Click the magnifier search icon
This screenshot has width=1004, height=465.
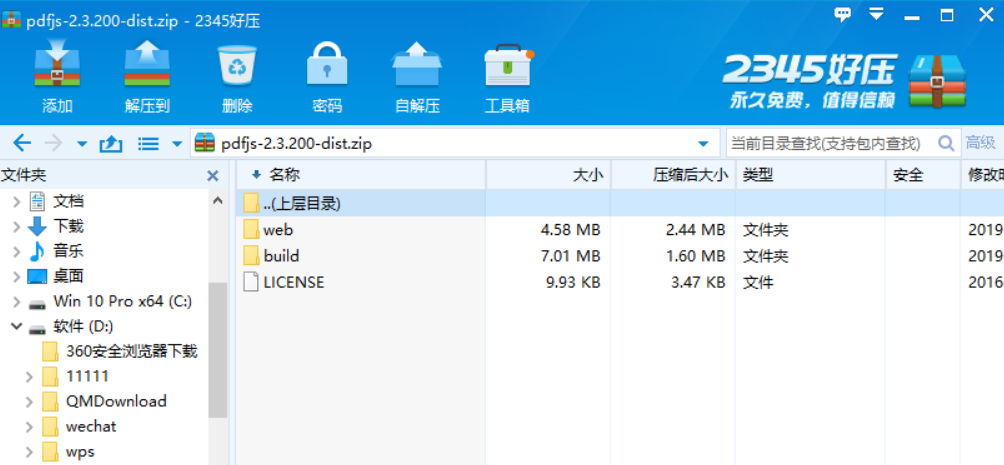(946, 143)
